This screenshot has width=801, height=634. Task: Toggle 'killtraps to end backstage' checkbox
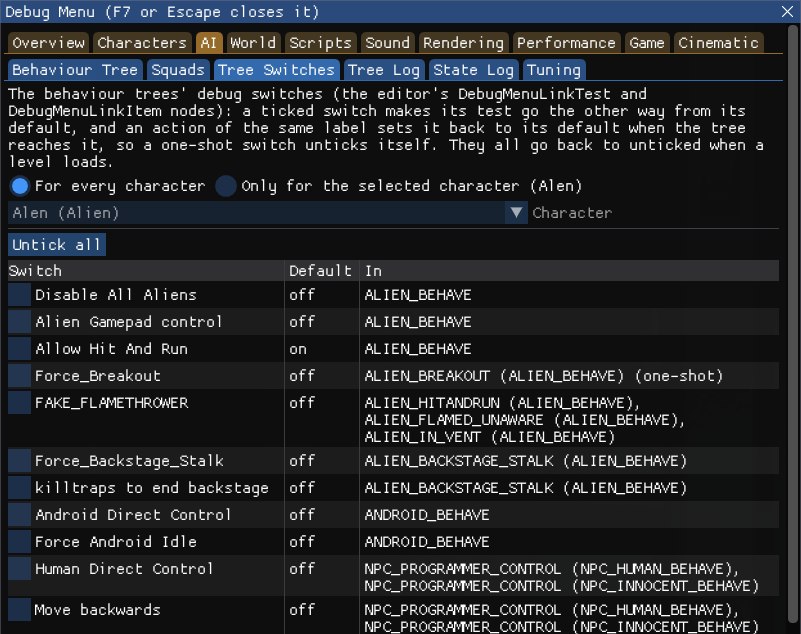(x=19, y=488)
